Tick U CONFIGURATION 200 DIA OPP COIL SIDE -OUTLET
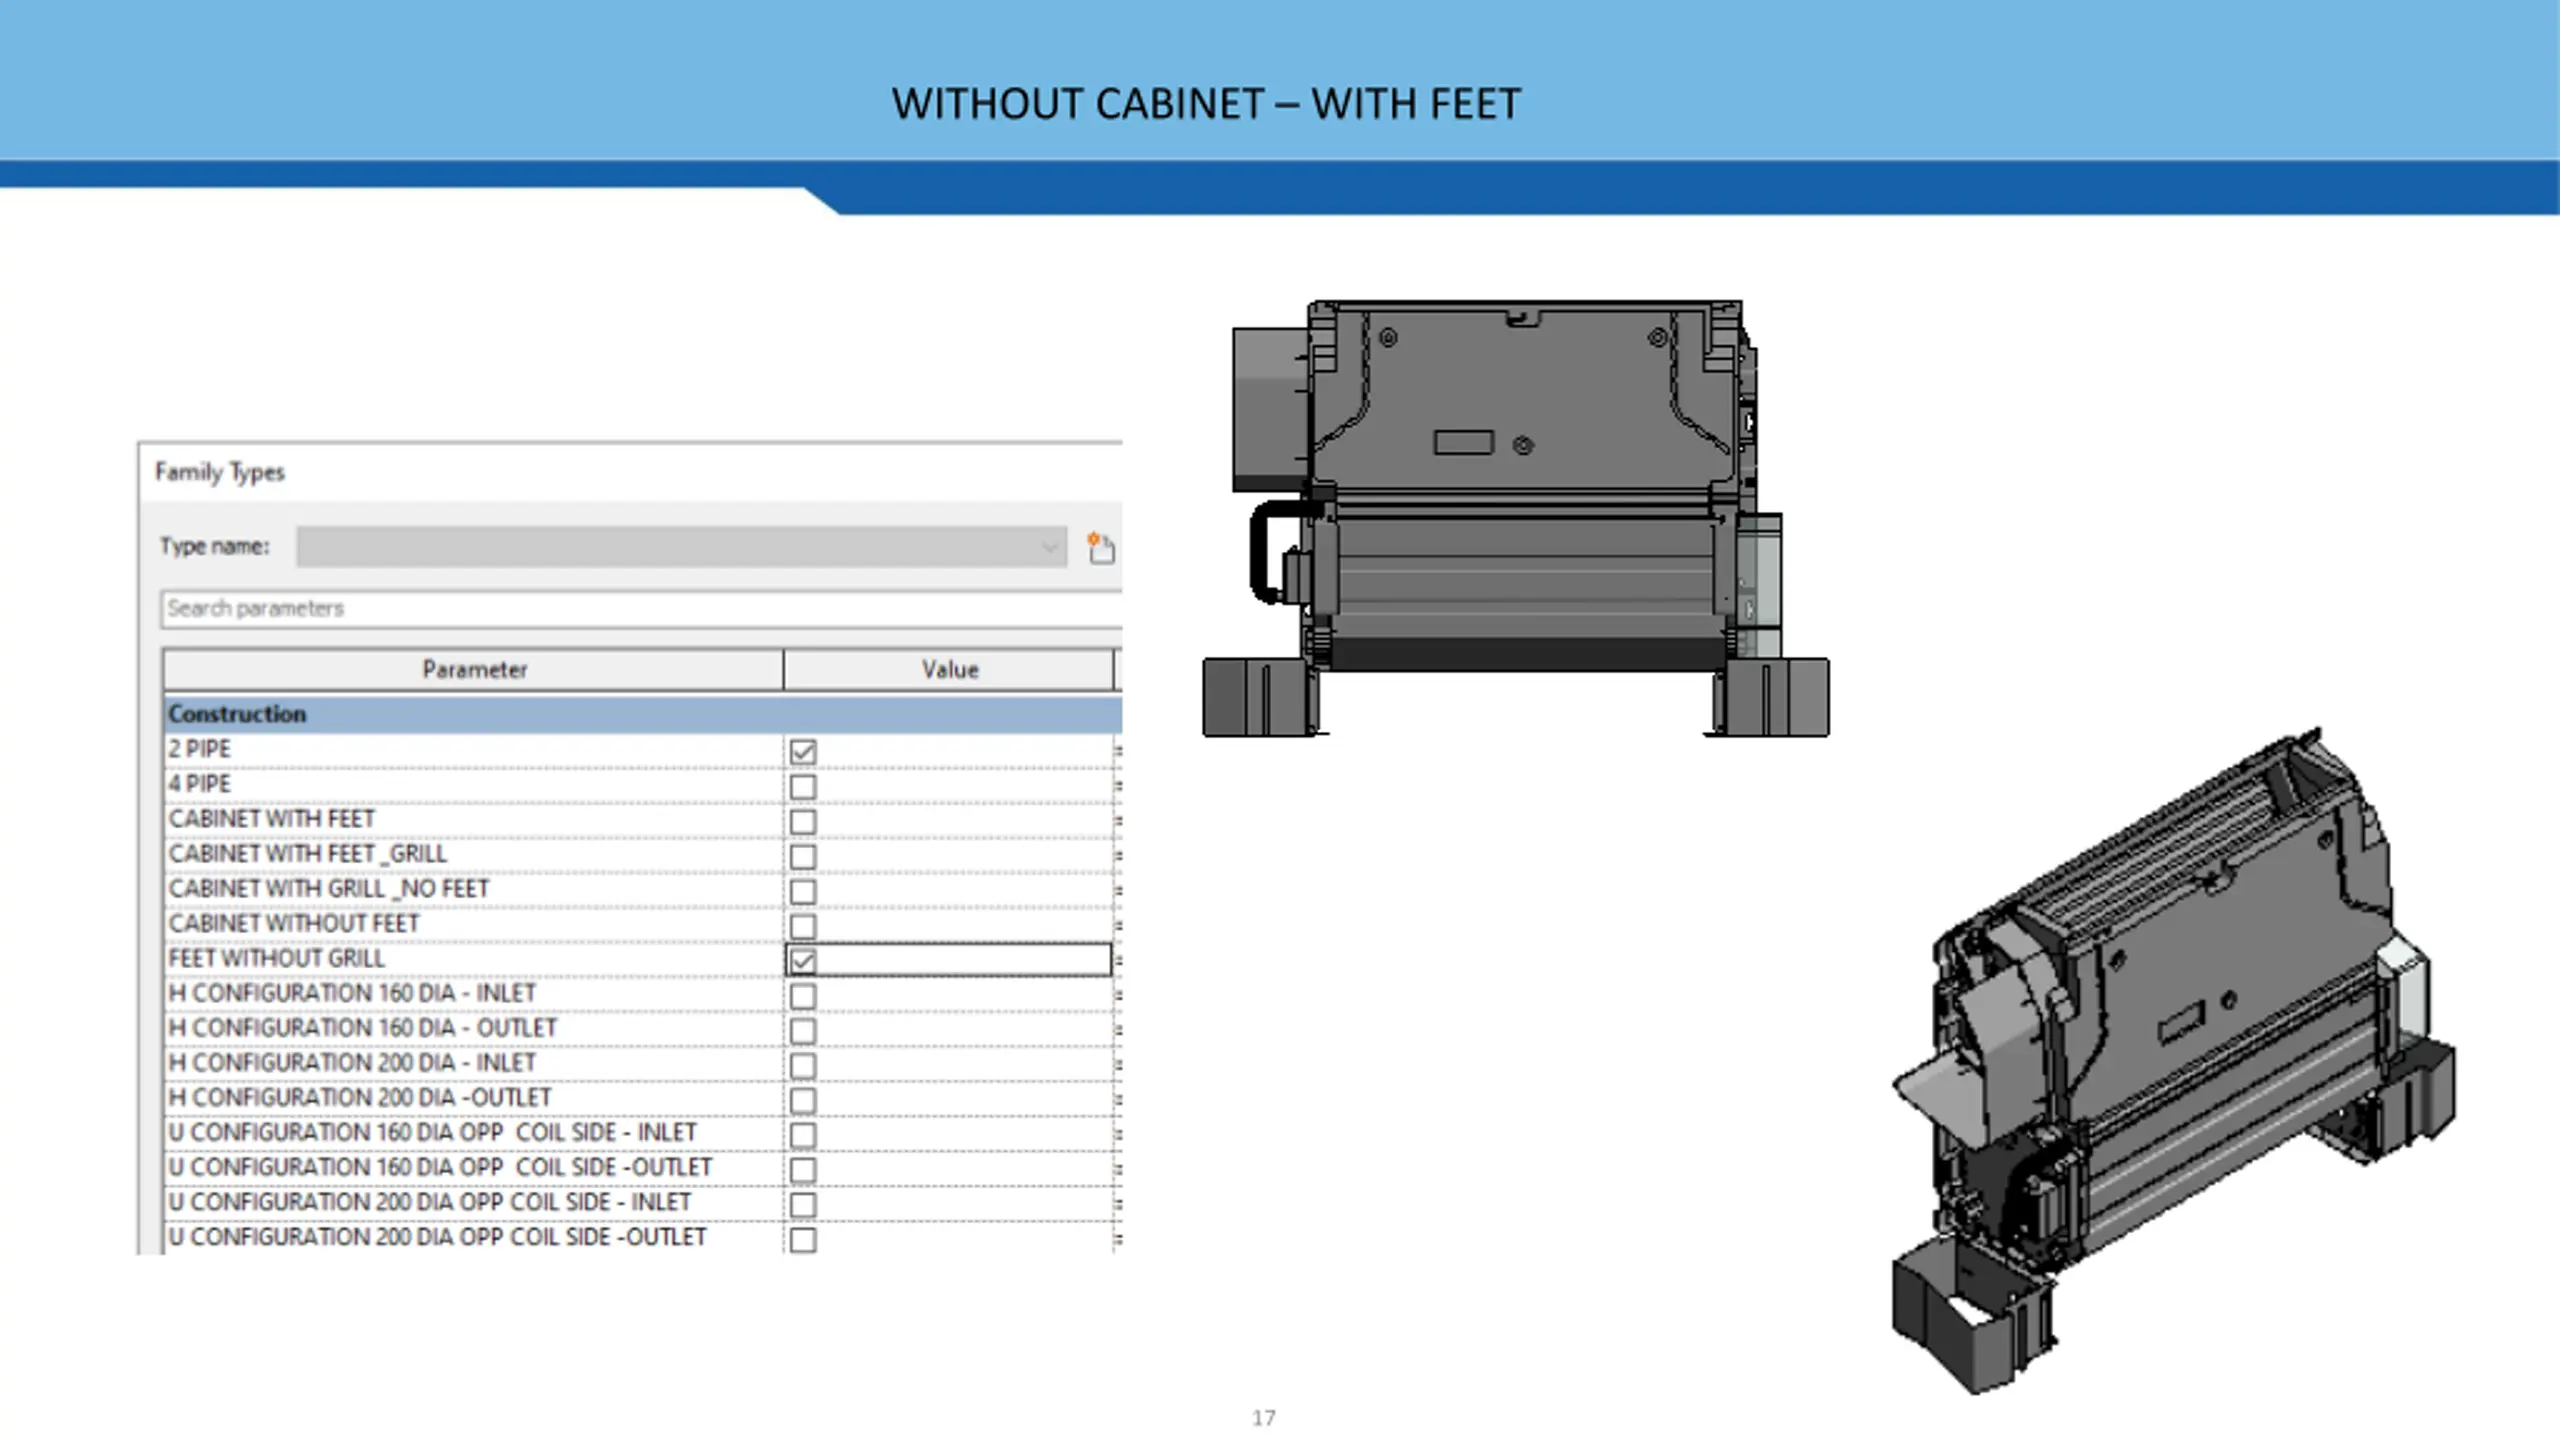This screenshot has width=2560, height=1440. point(803,1239)
